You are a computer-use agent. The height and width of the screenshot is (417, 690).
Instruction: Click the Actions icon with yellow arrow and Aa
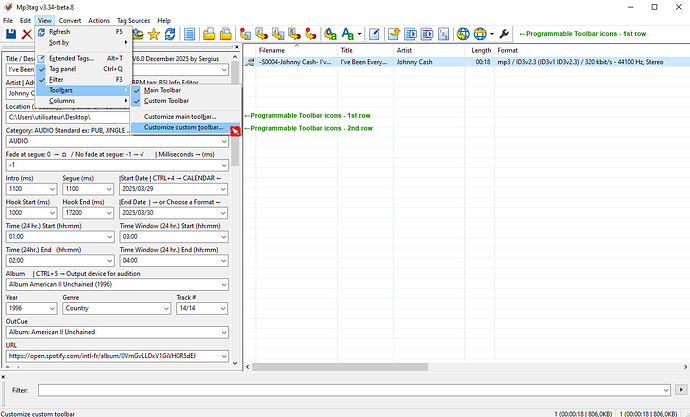[x=330, y=34]
